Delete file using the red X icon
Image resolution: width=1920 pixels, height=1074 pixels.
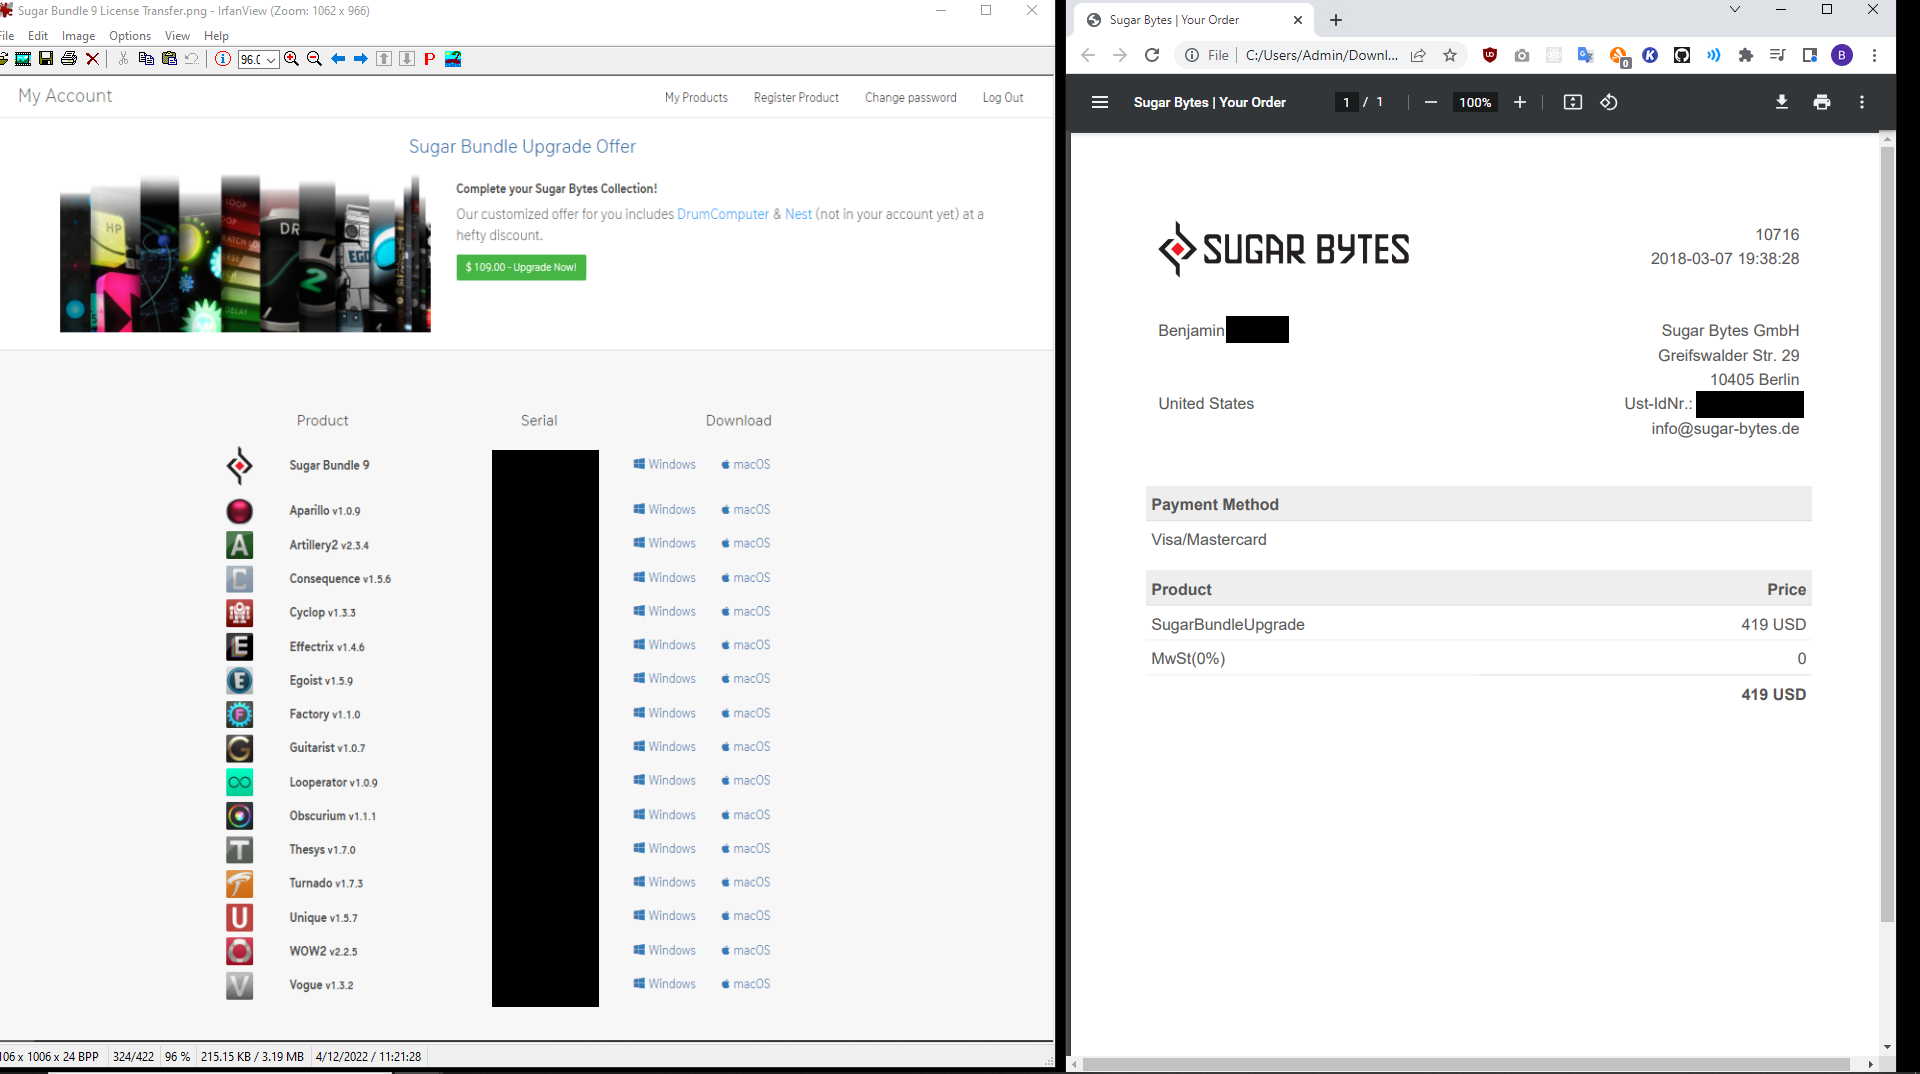coord(93,59)
